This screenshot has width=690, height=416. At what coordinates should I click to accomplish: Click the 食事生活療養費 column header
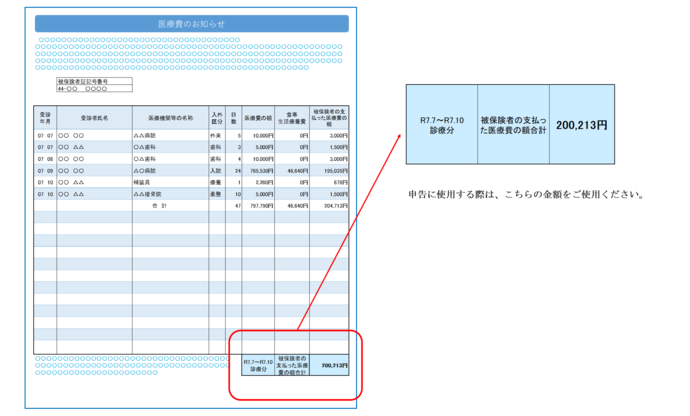pos(293,117)
